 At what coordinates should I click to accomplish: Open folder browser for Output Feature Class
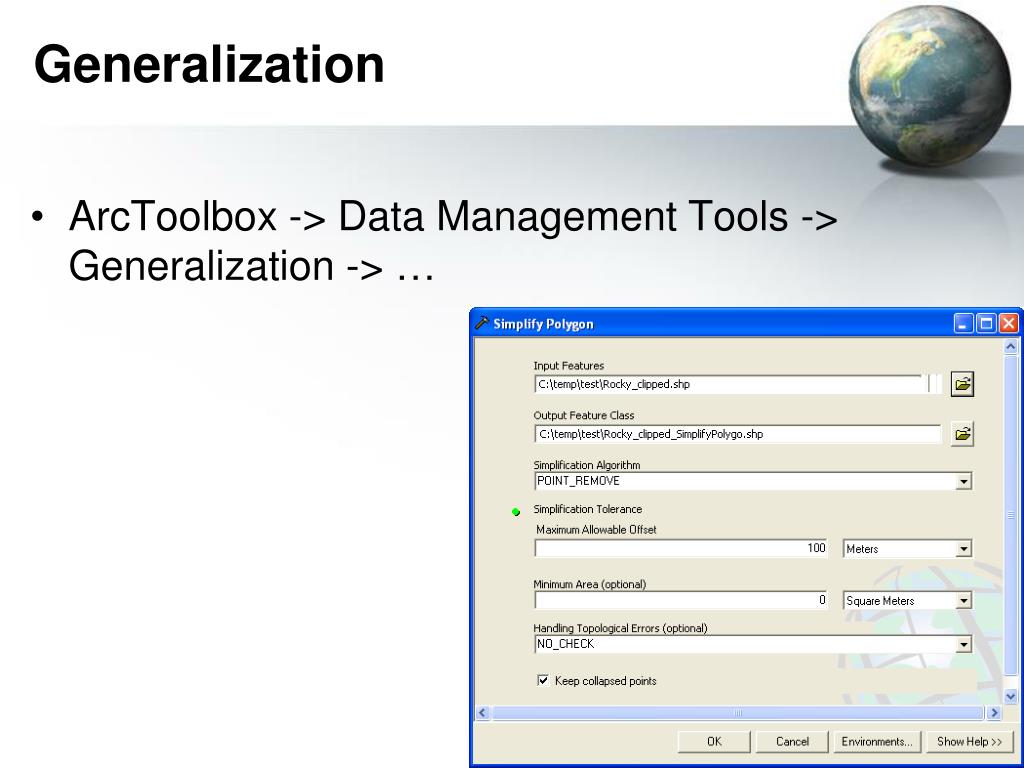coord(962,434)
